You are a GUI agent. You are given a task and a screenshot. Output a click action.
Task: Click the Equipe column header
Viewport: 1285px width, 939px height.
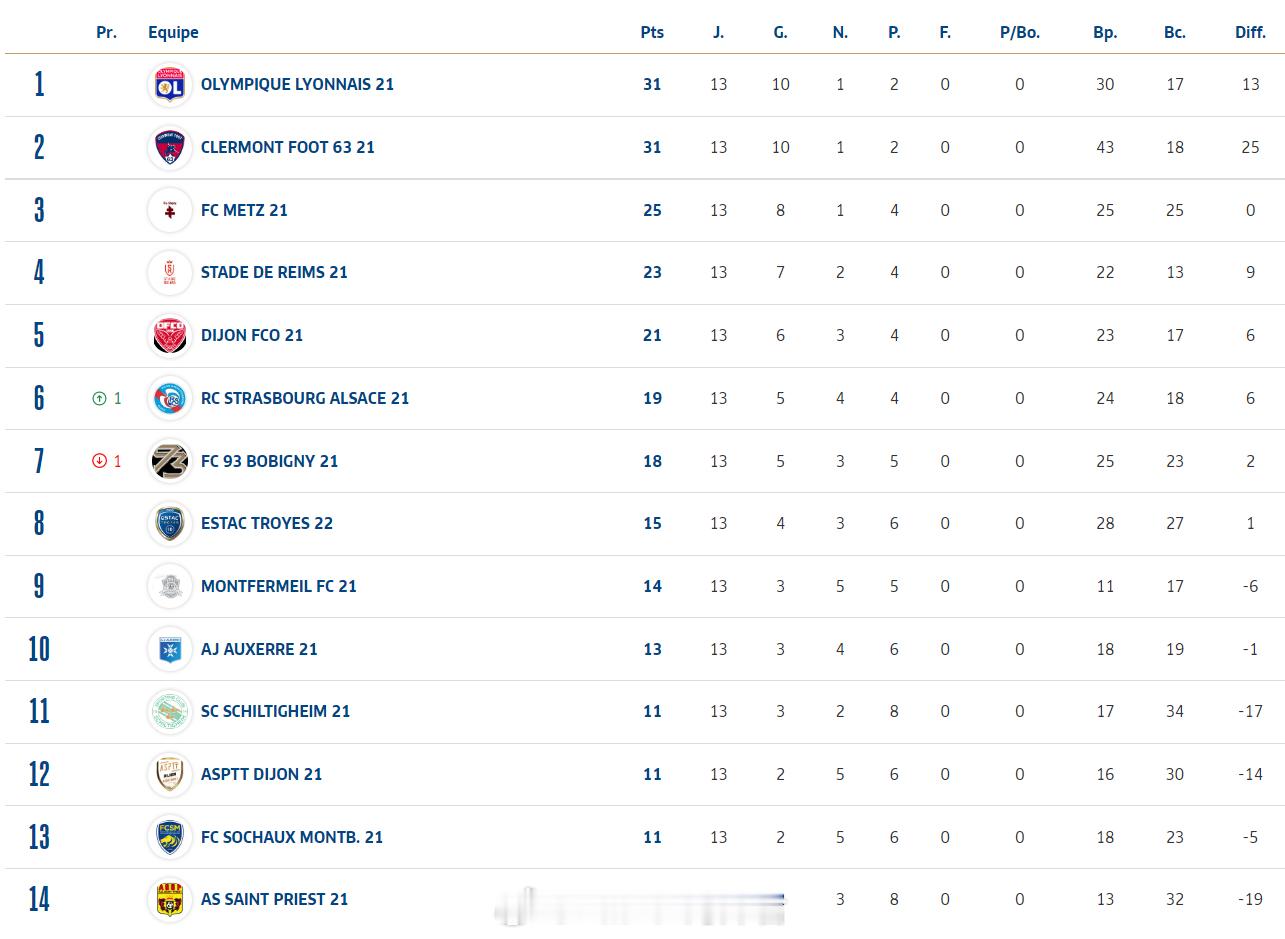[173, 32]
